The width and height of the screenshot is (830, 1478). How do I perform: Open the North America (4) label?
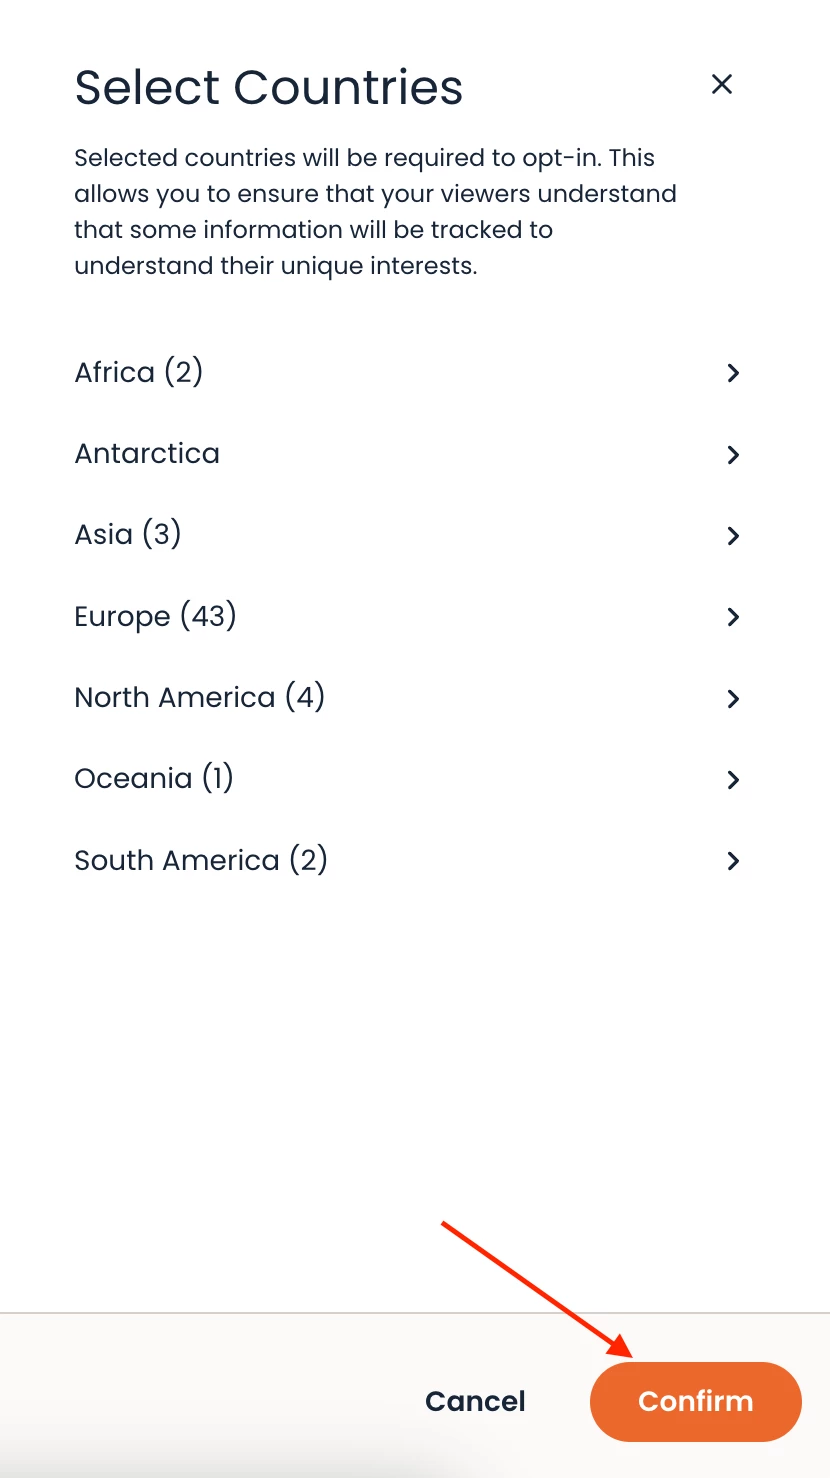coord(200,698)
